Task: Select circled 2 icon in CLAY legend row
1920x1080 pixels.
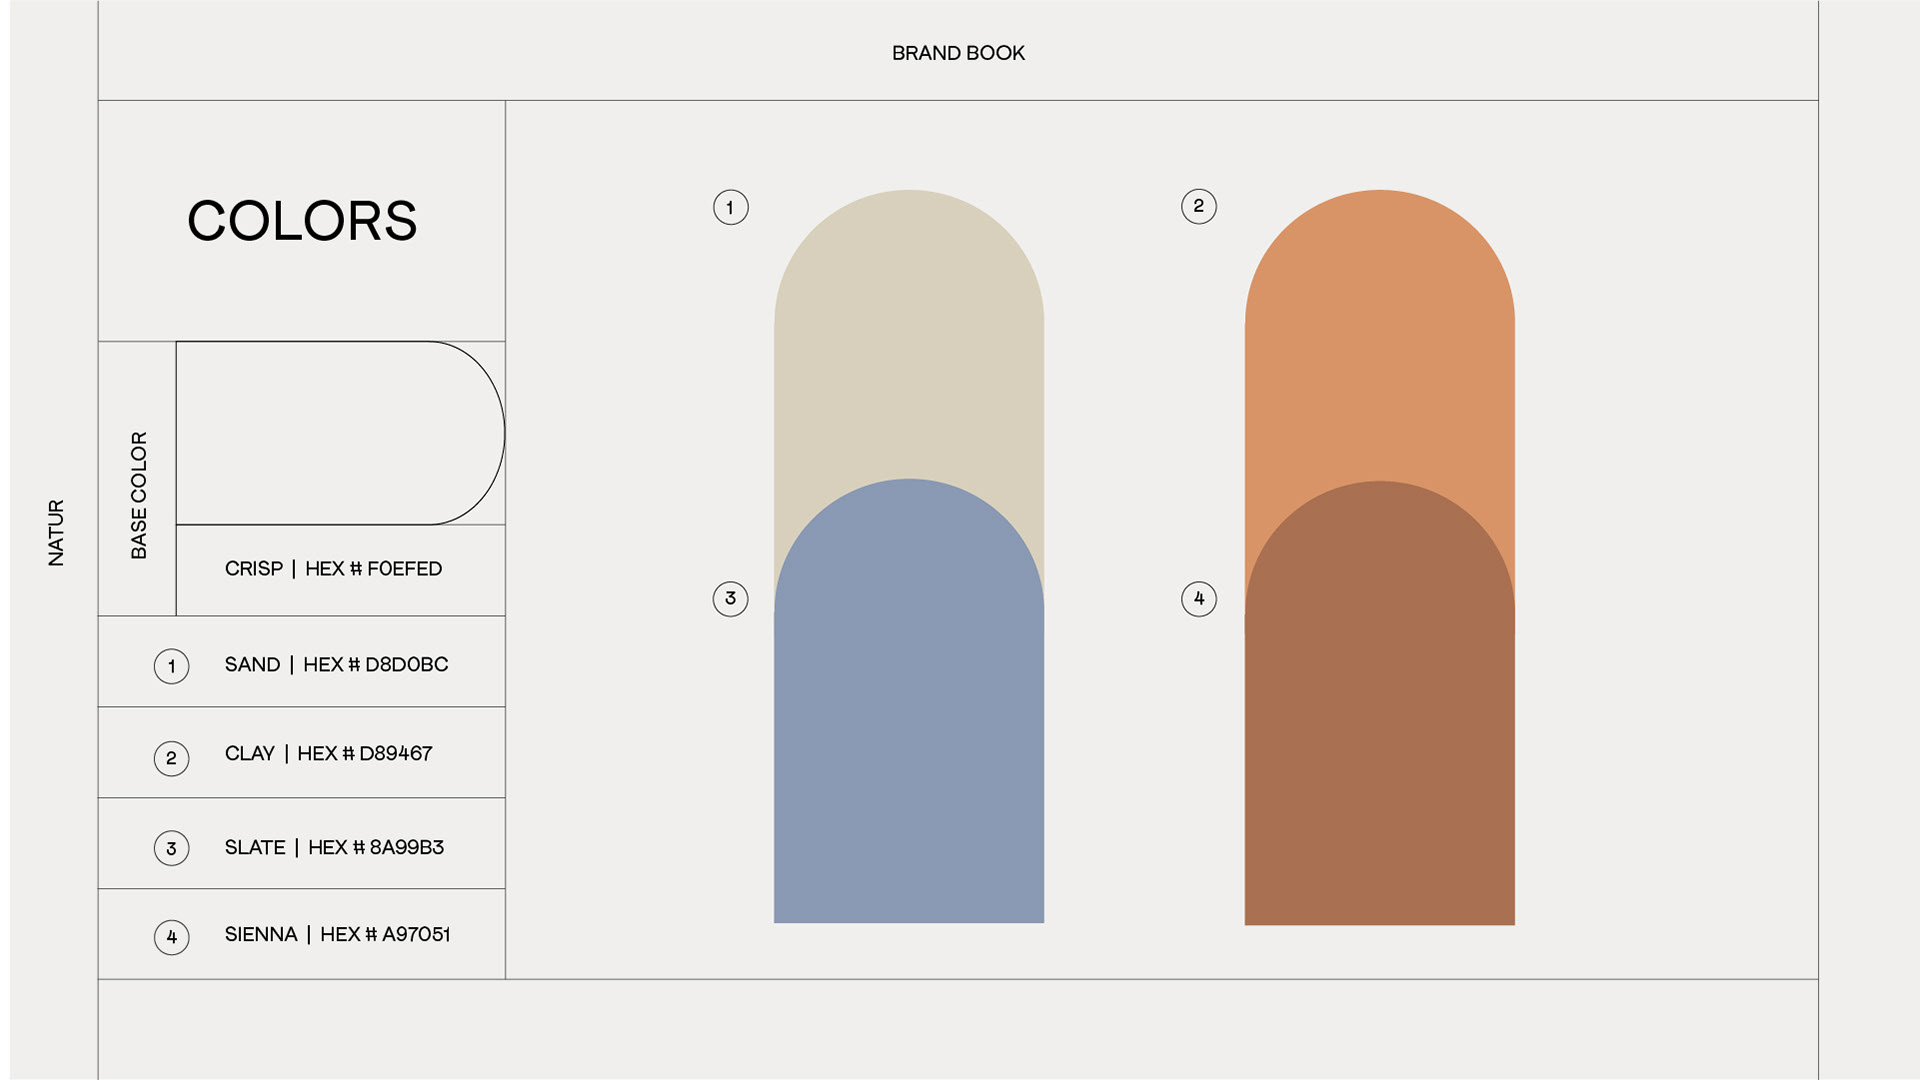Action: point(171,758)
